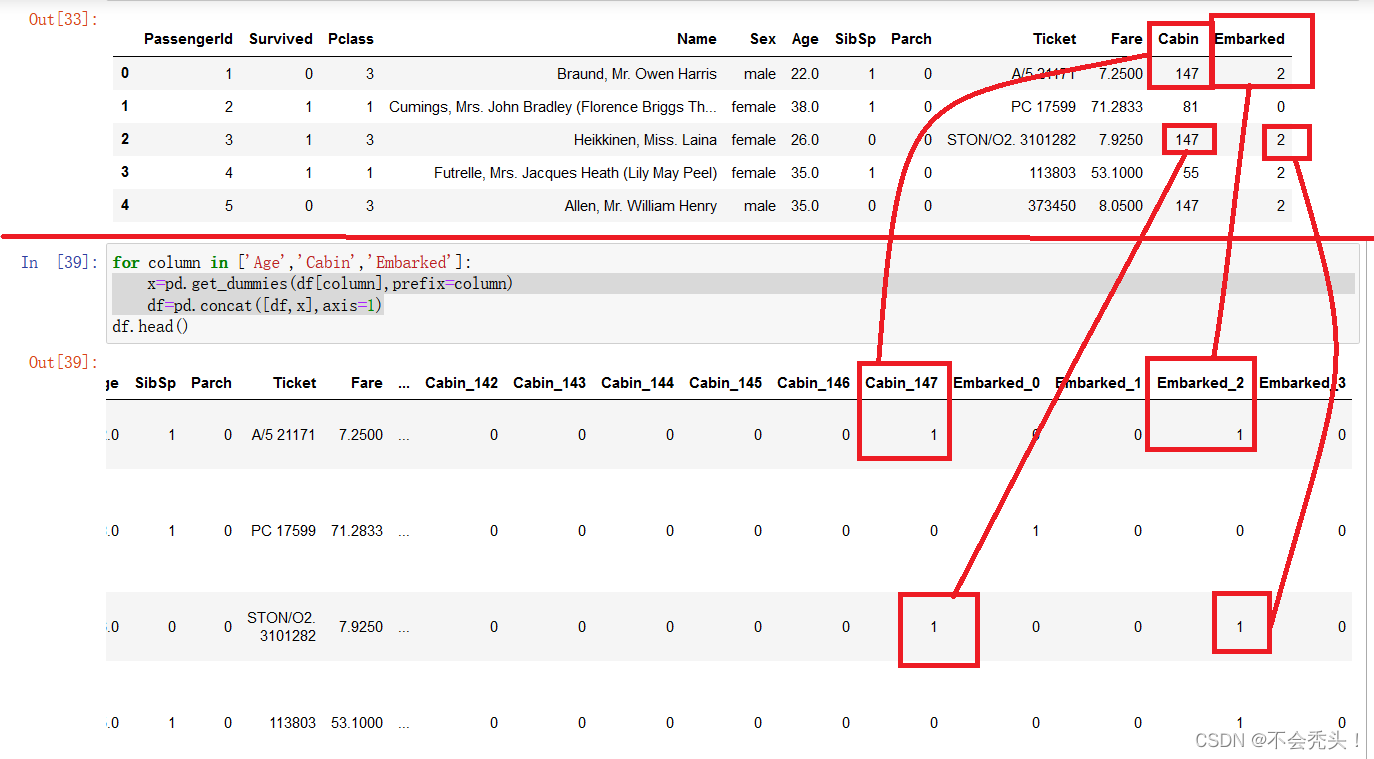Click the Cabin_143 column header

click(x=549, y=383)
